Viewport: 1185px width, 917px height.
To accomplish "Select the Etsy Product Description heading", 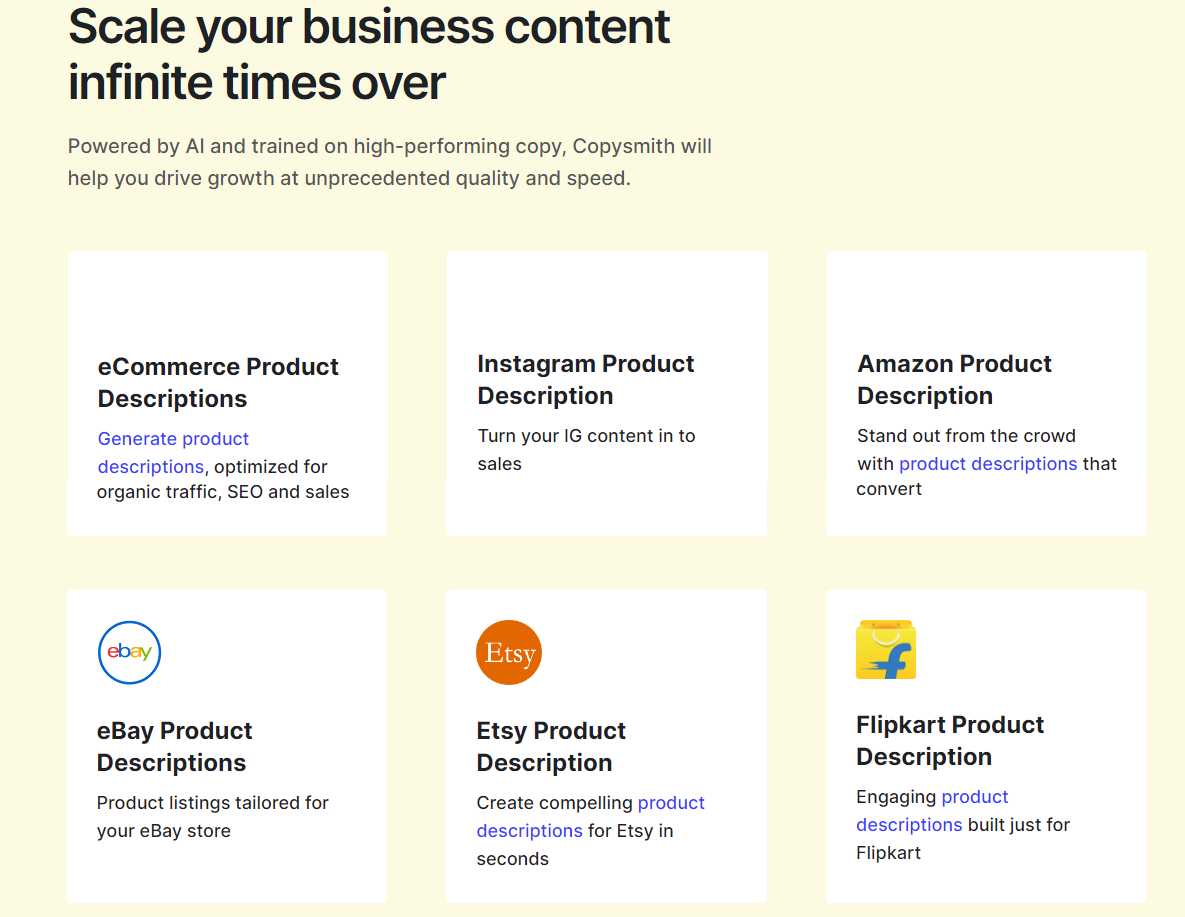I will point(550,746).
